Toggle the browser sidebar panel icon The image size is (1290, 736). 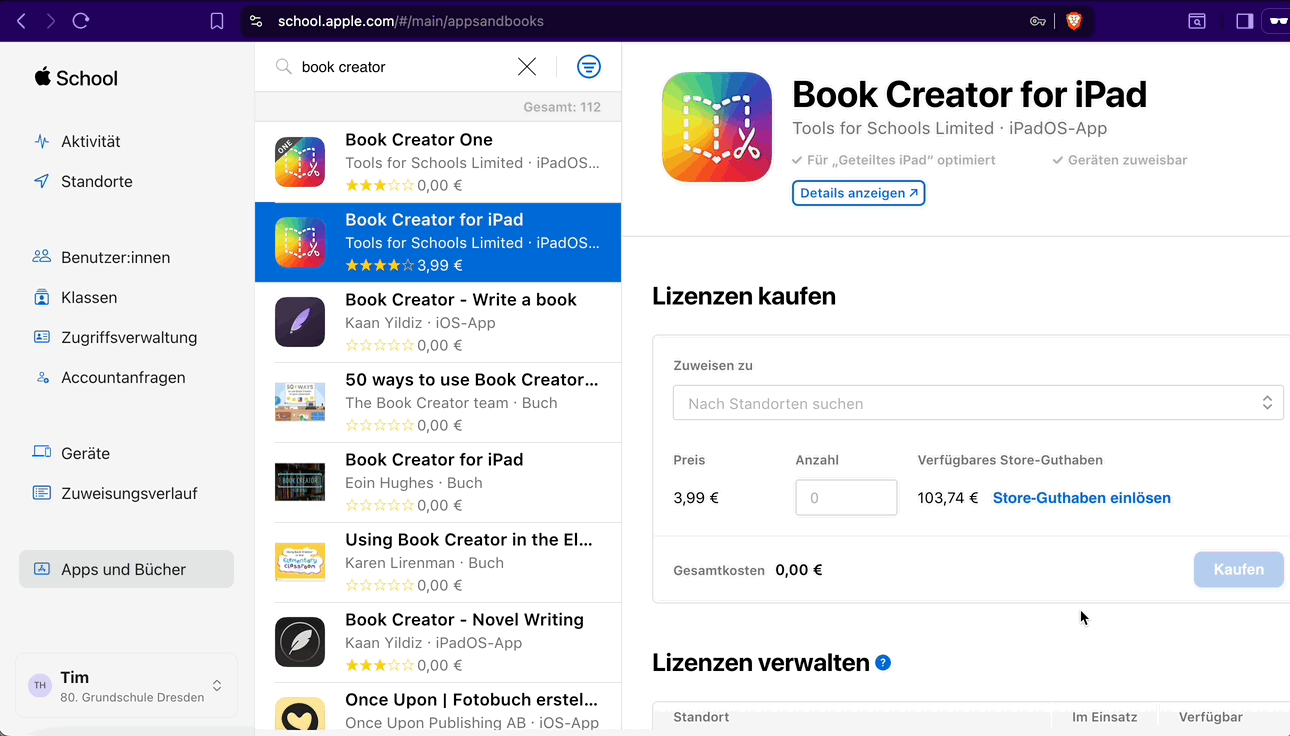1245,21
